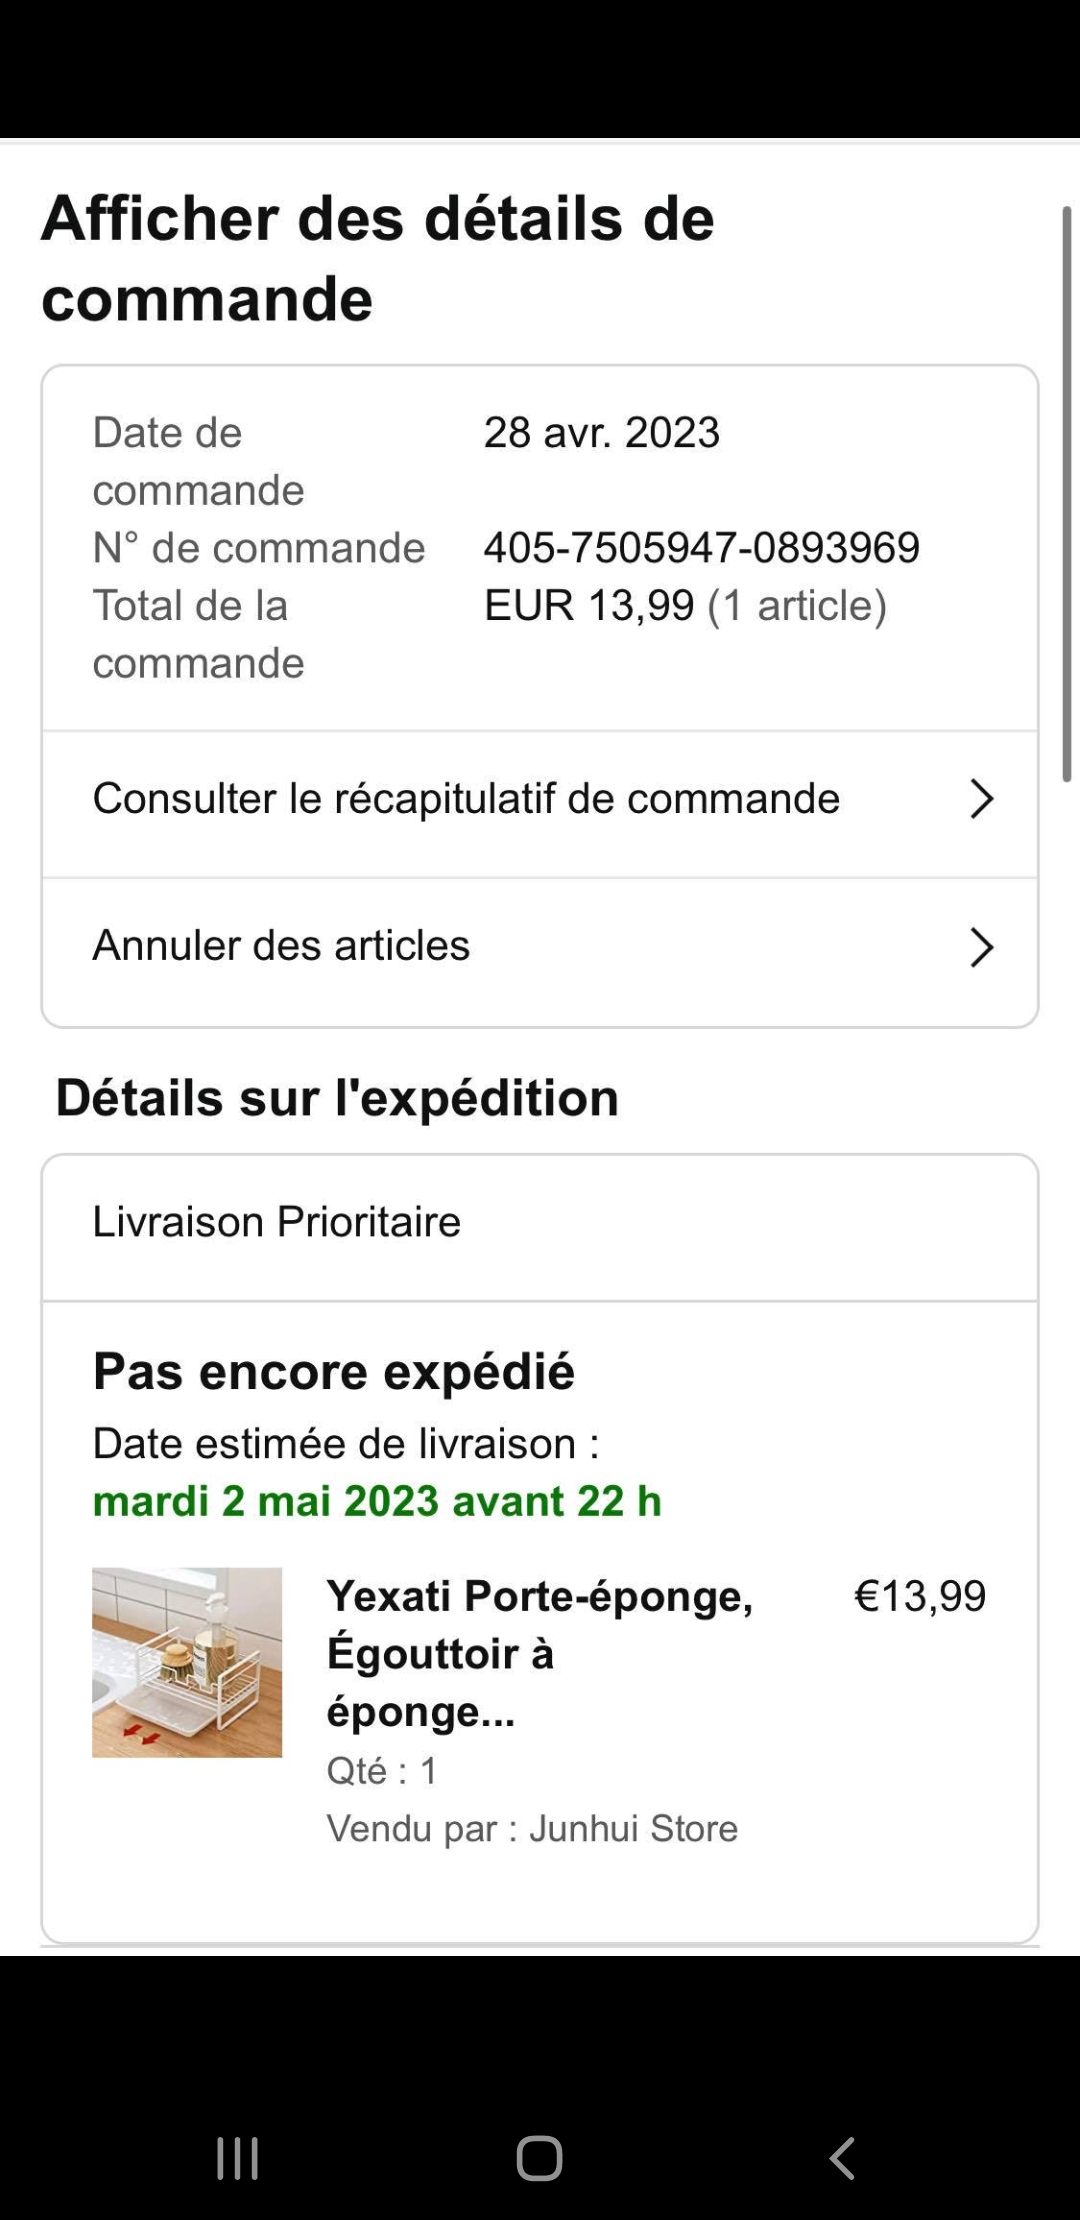1080x2220 pixels.
Task: Tap the Pas encore expédié status
Action: [334, 1371]
